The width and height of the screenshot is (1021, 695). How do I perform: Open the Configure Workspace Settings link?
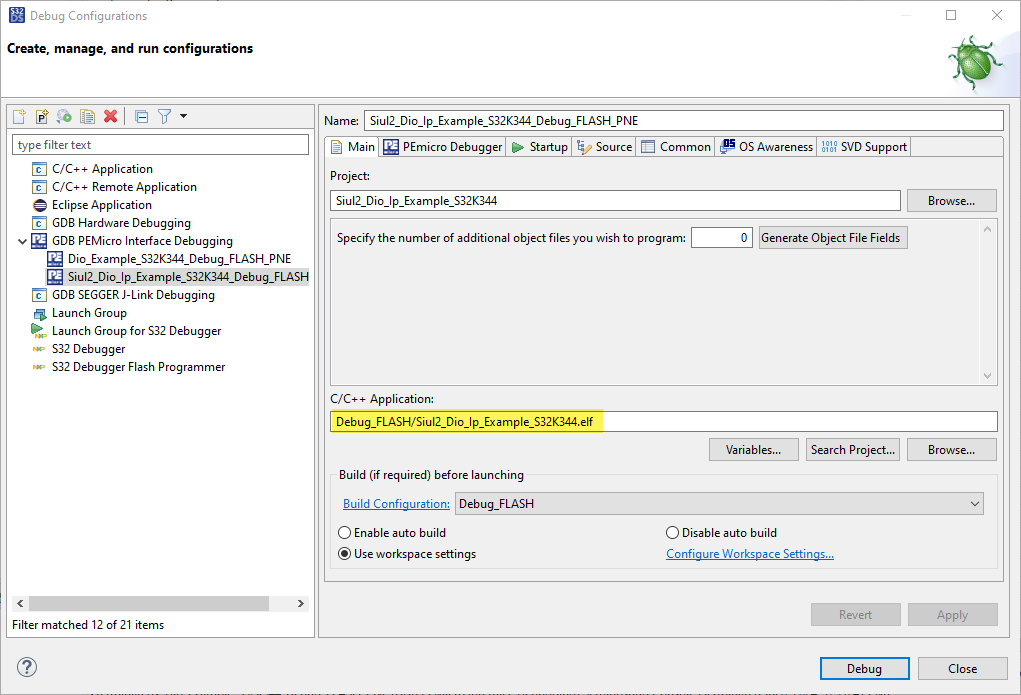click(x=750, y=554)
